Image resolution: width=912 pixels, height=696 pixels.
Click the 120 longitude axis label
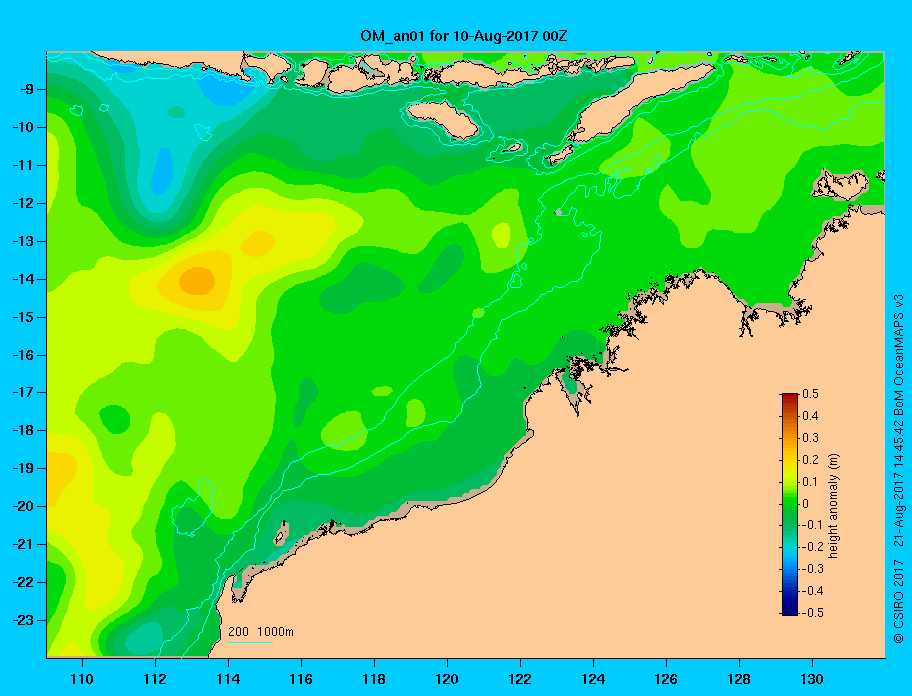click(447, 679)
